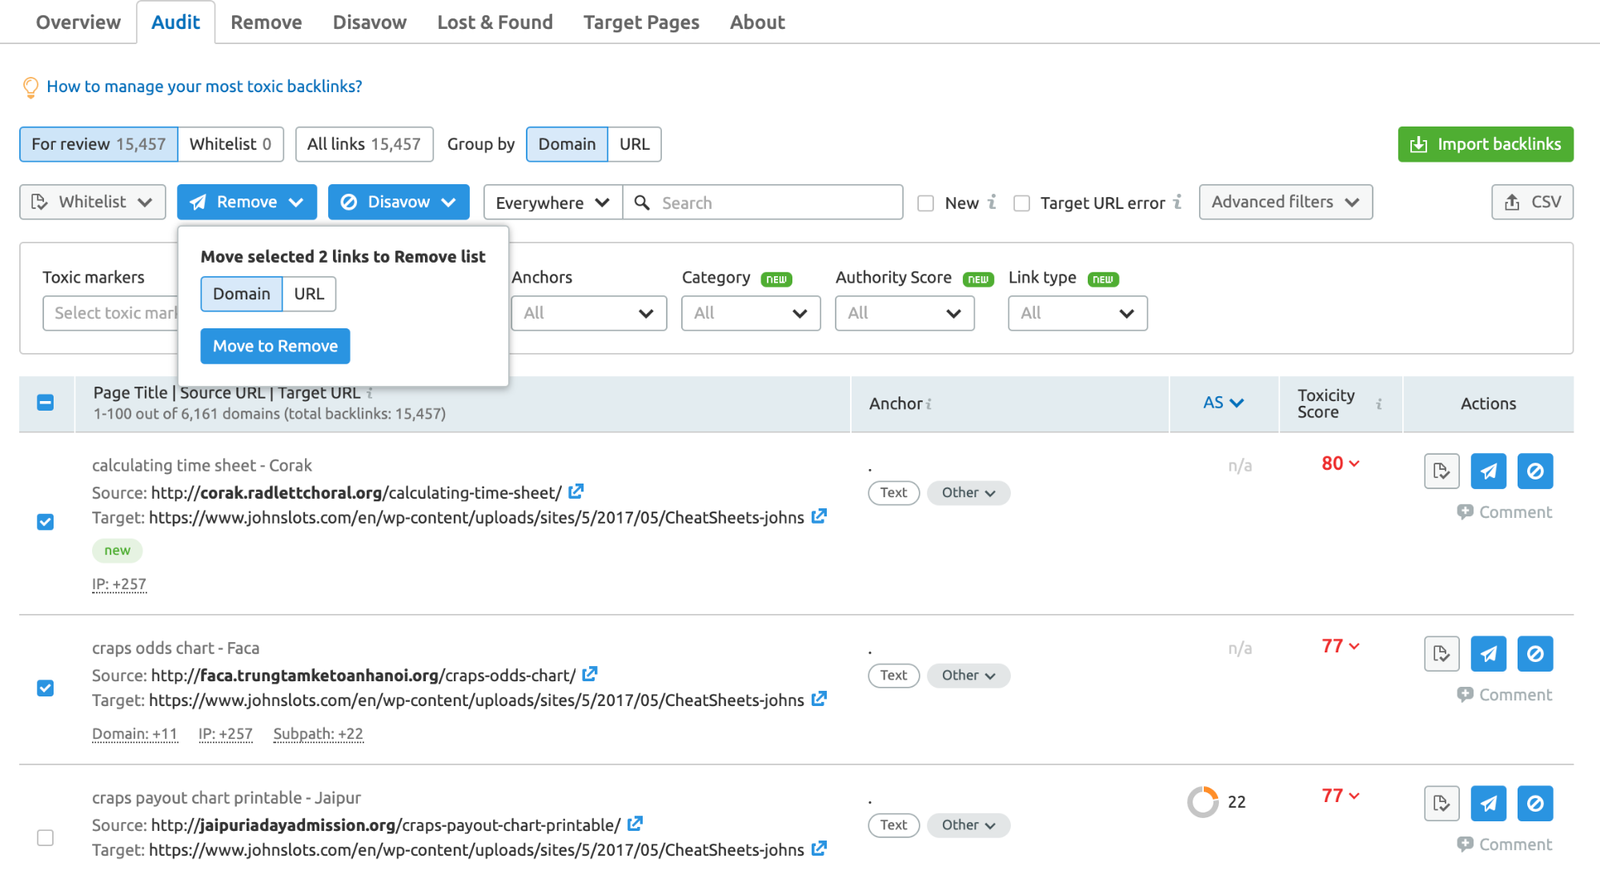Enable the Target URL error checkbox
Image resolution: width=1600 pixels, height=871 pixels.
click(1021, 203)
